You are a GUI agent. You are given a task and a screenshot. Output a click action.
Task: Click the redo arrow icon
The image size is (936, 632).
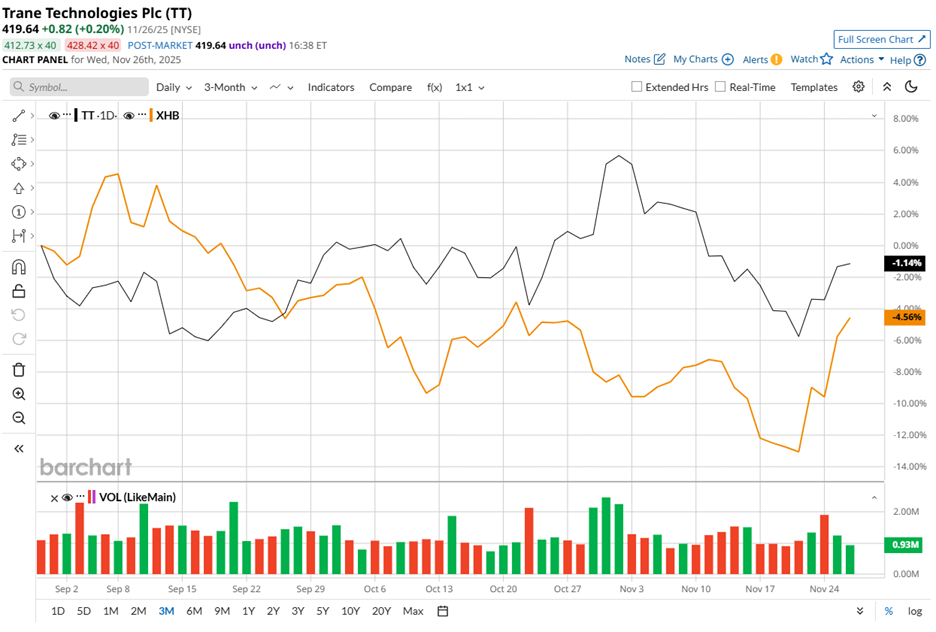pyautogui.click(x=19, y=339)
